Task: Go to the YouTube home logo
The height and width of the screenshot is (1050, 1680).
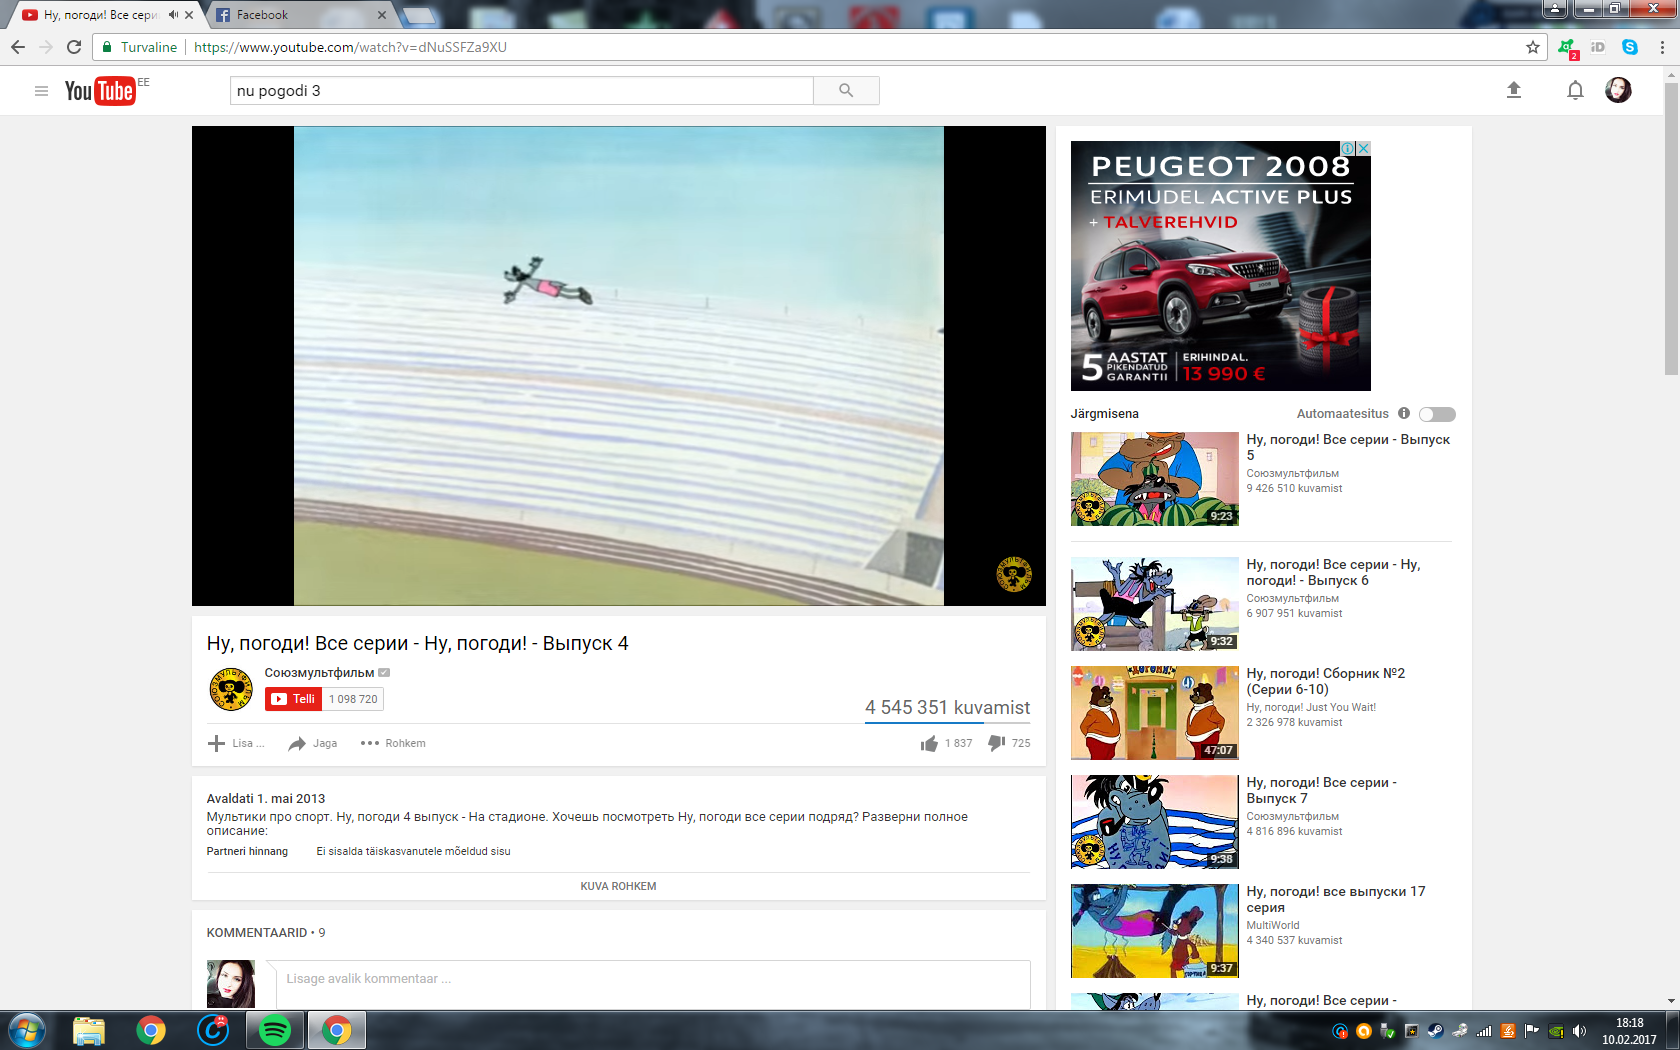Action: (100, 91)
